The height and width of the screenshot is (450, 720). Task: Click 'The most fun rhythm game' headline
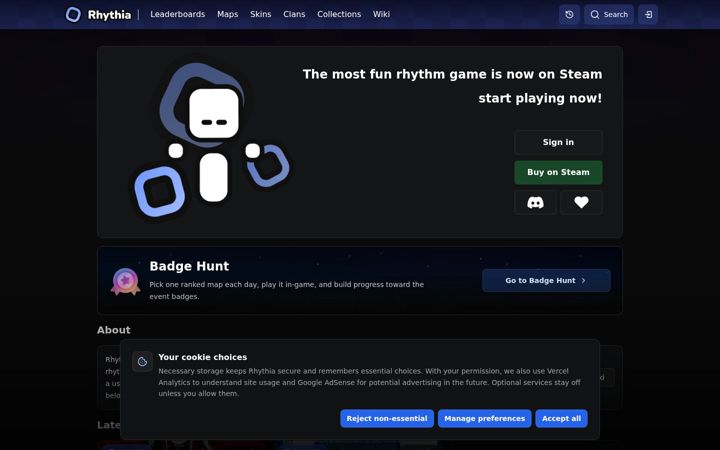coord(452,74)
